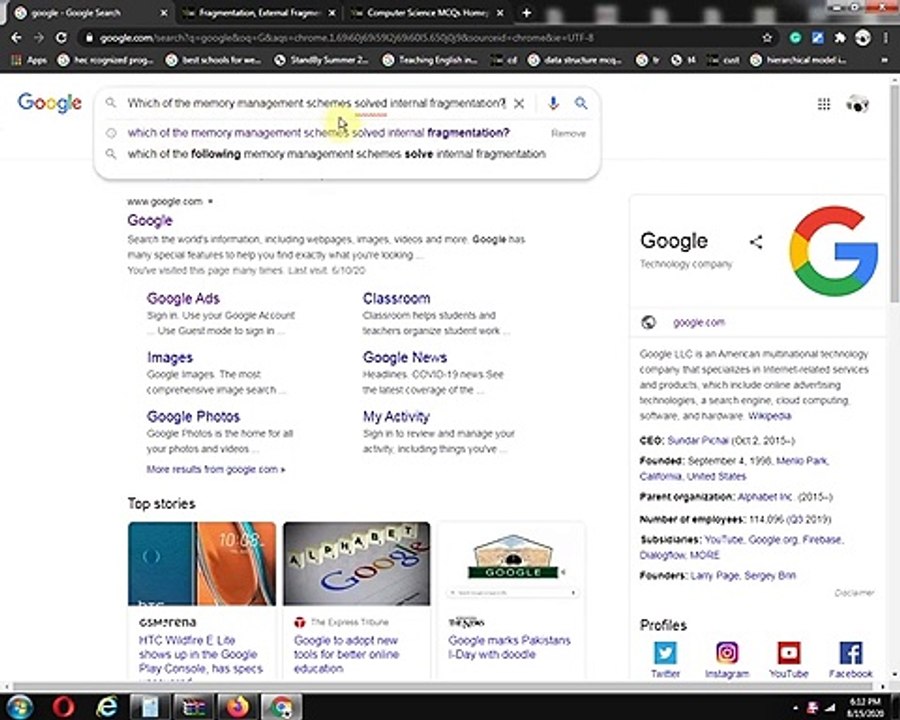The width and height of the screenshot is (900, 720).
Task: Choose suggestion 'which of the following memory management'
Action: (x=336, y=154)
